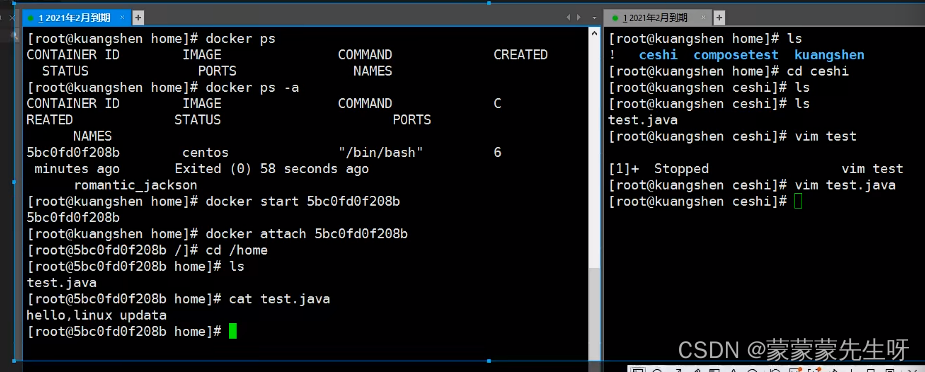Click the '[1]+ Stopped' job status text
Image resolution: width=925 pixels, height=372 pixels.
pyautogui.click(x=658, y=169)
